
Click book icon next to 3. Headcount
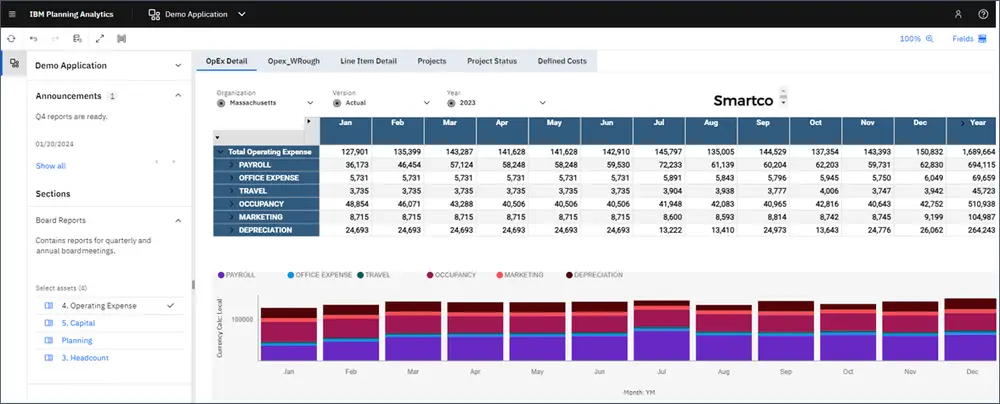pyautogui.click(x=48, y=358)
